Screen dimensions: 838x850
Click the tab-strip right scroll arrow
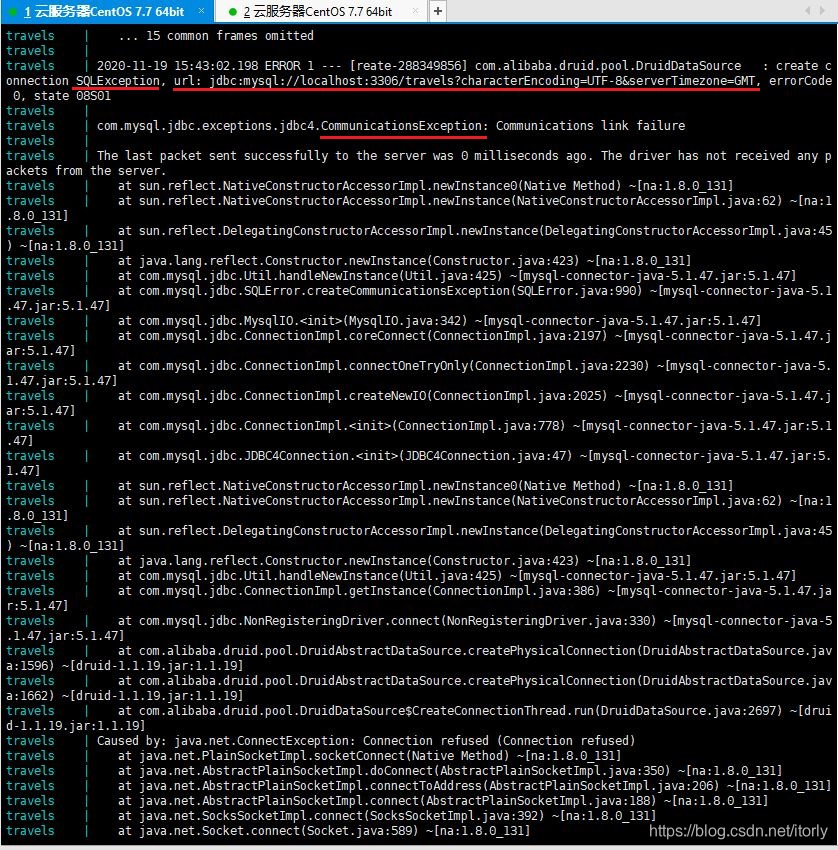click(822, 10)
